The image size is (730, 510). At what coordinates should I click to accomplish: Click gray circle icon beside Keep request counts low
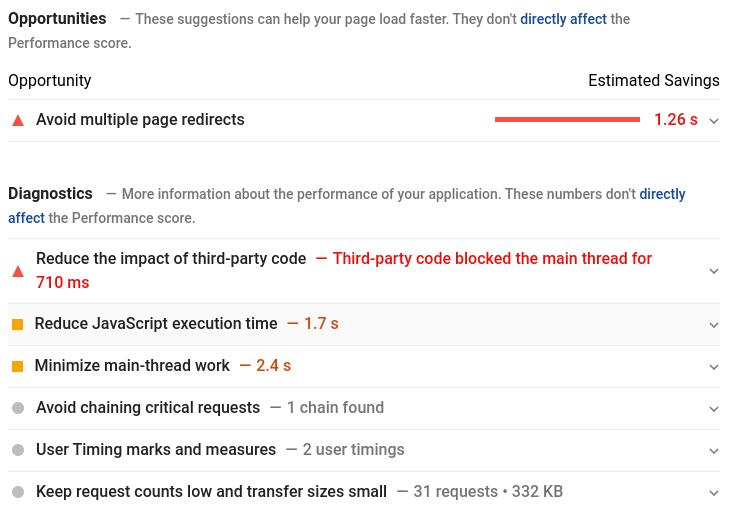(18, 492)
